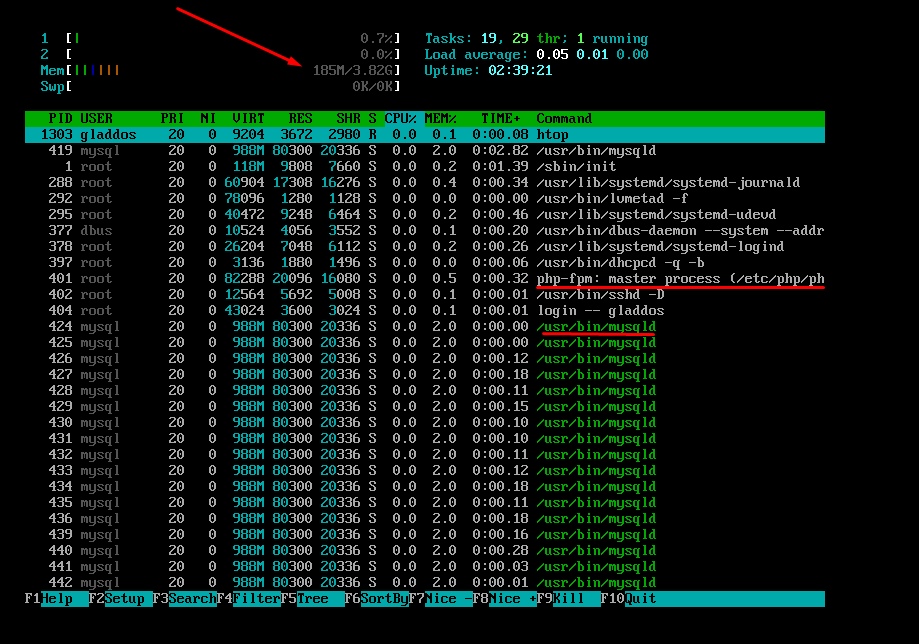Select F3 Search in the bottom bar
Screen dimensions: 919x644
[184, 599]
